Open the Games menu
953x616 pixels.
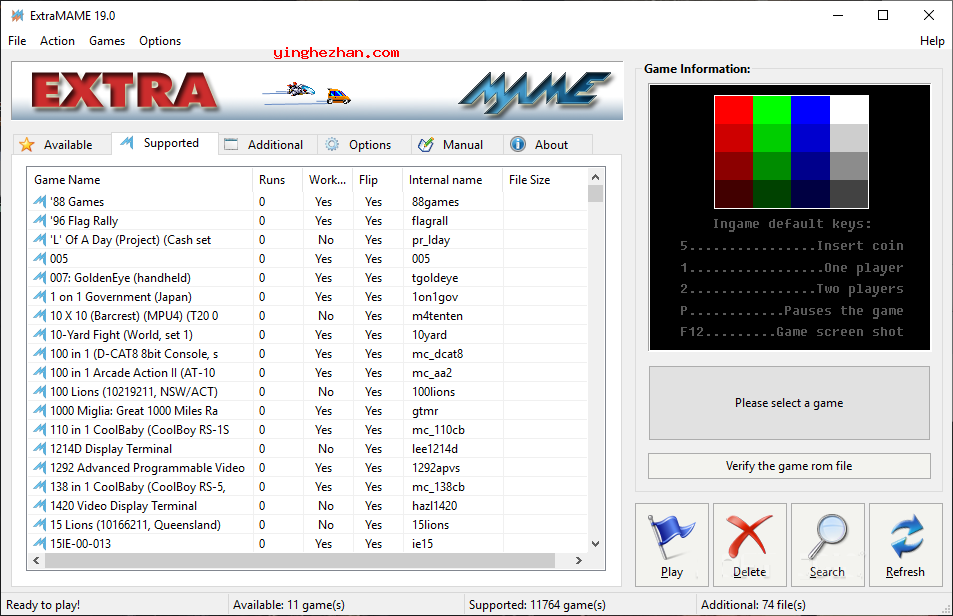(107, 41)
